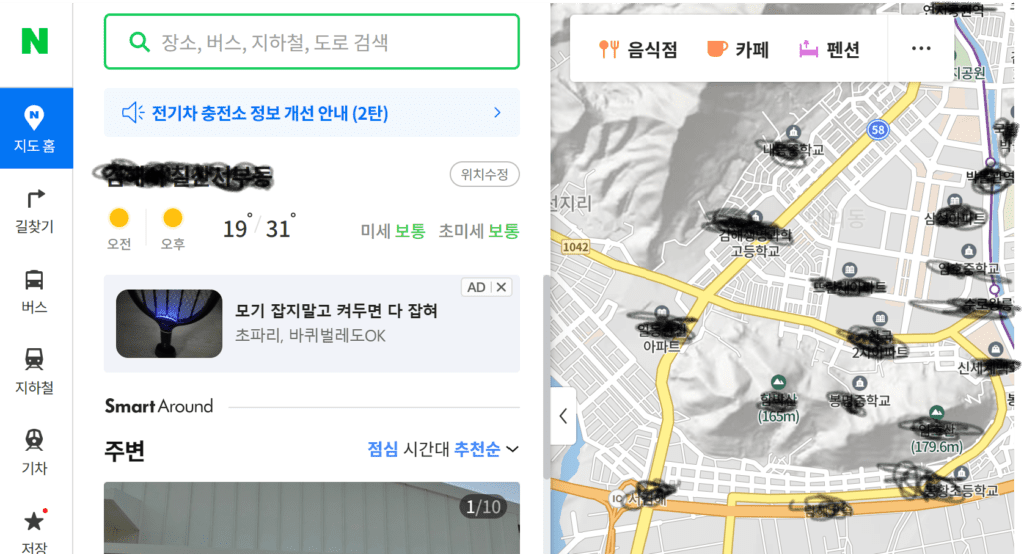Select the 버스 bus icon
Screen dimensions: 1024x554
tap(35, 291)
